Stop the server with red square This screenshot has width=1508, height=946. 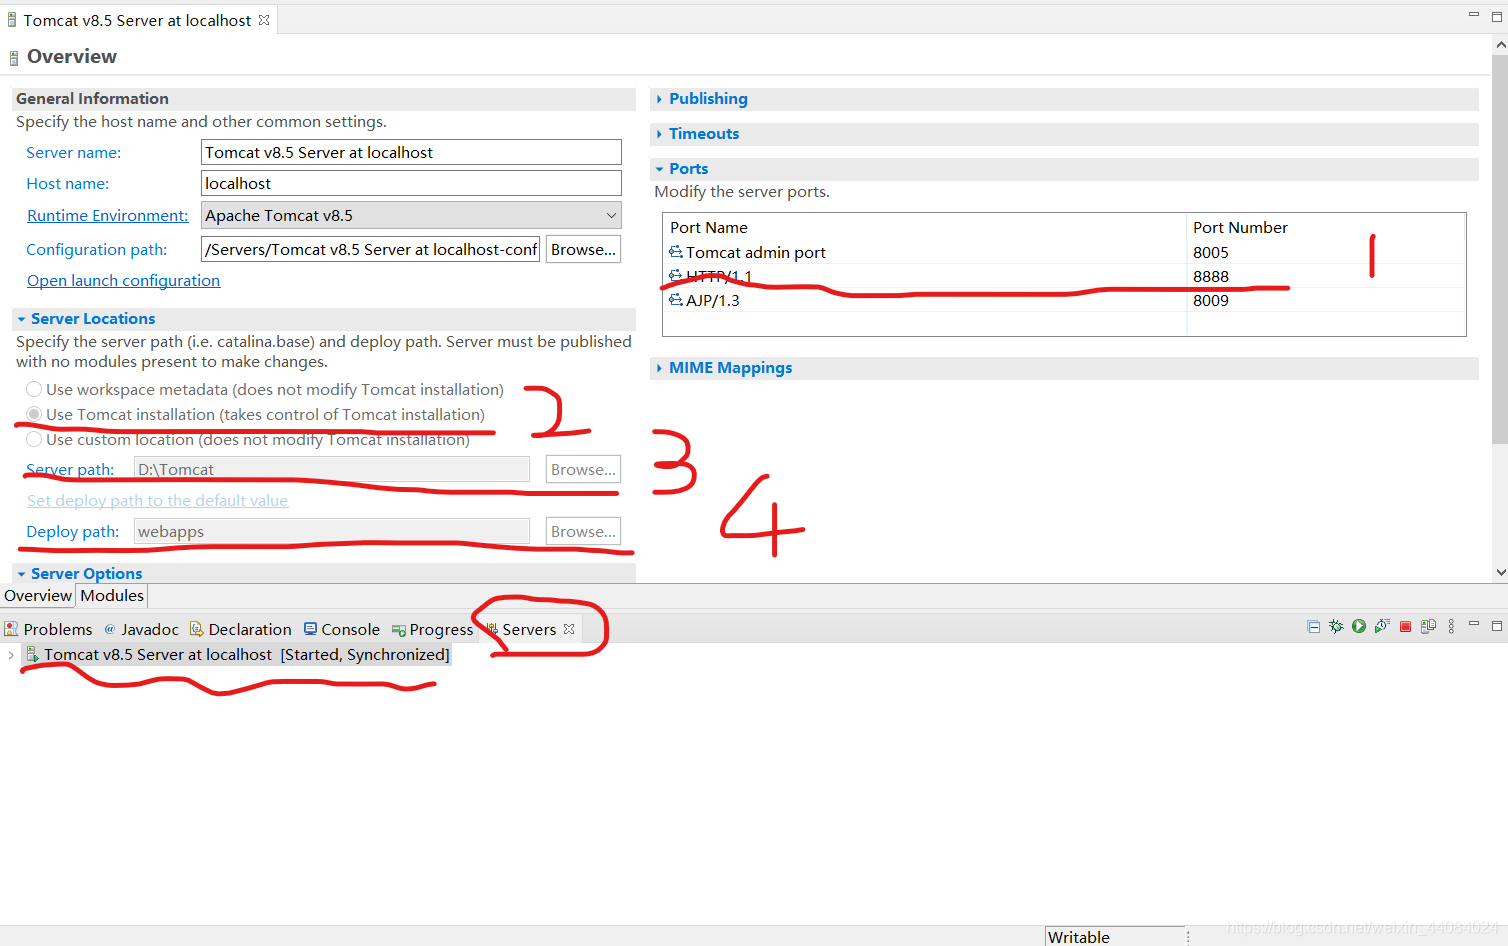click(1405, 627)
